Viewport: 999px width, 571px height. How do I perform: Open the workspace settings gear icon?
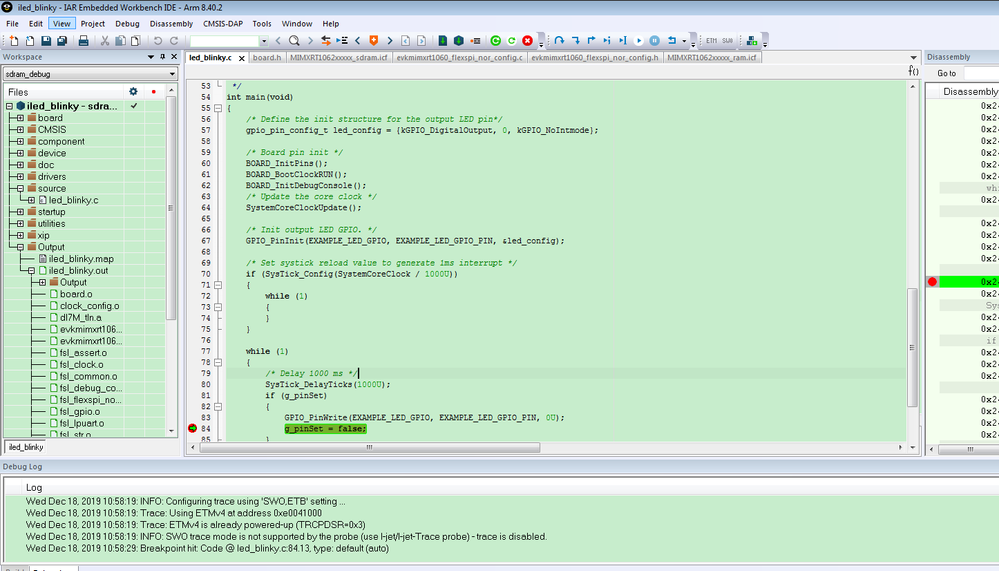(x=133, y=92)
